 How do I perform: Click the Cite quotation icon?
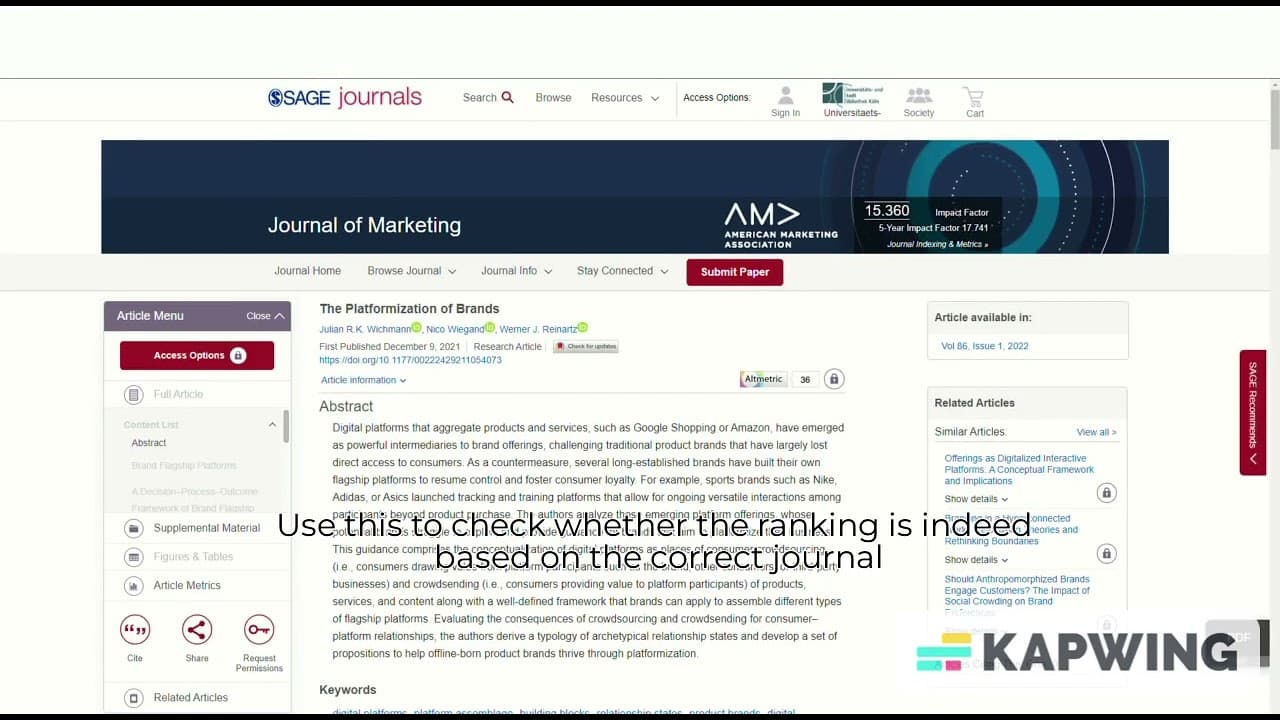pos(135,629)
